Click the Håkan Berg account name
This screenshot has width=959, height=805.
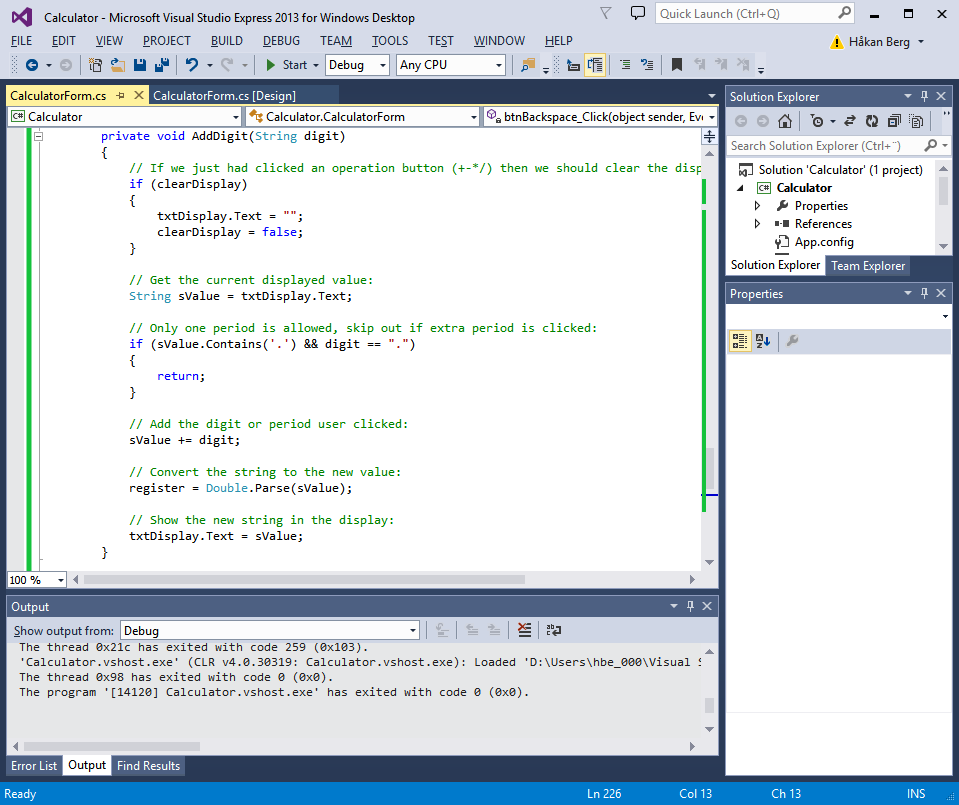pos(879,42)
